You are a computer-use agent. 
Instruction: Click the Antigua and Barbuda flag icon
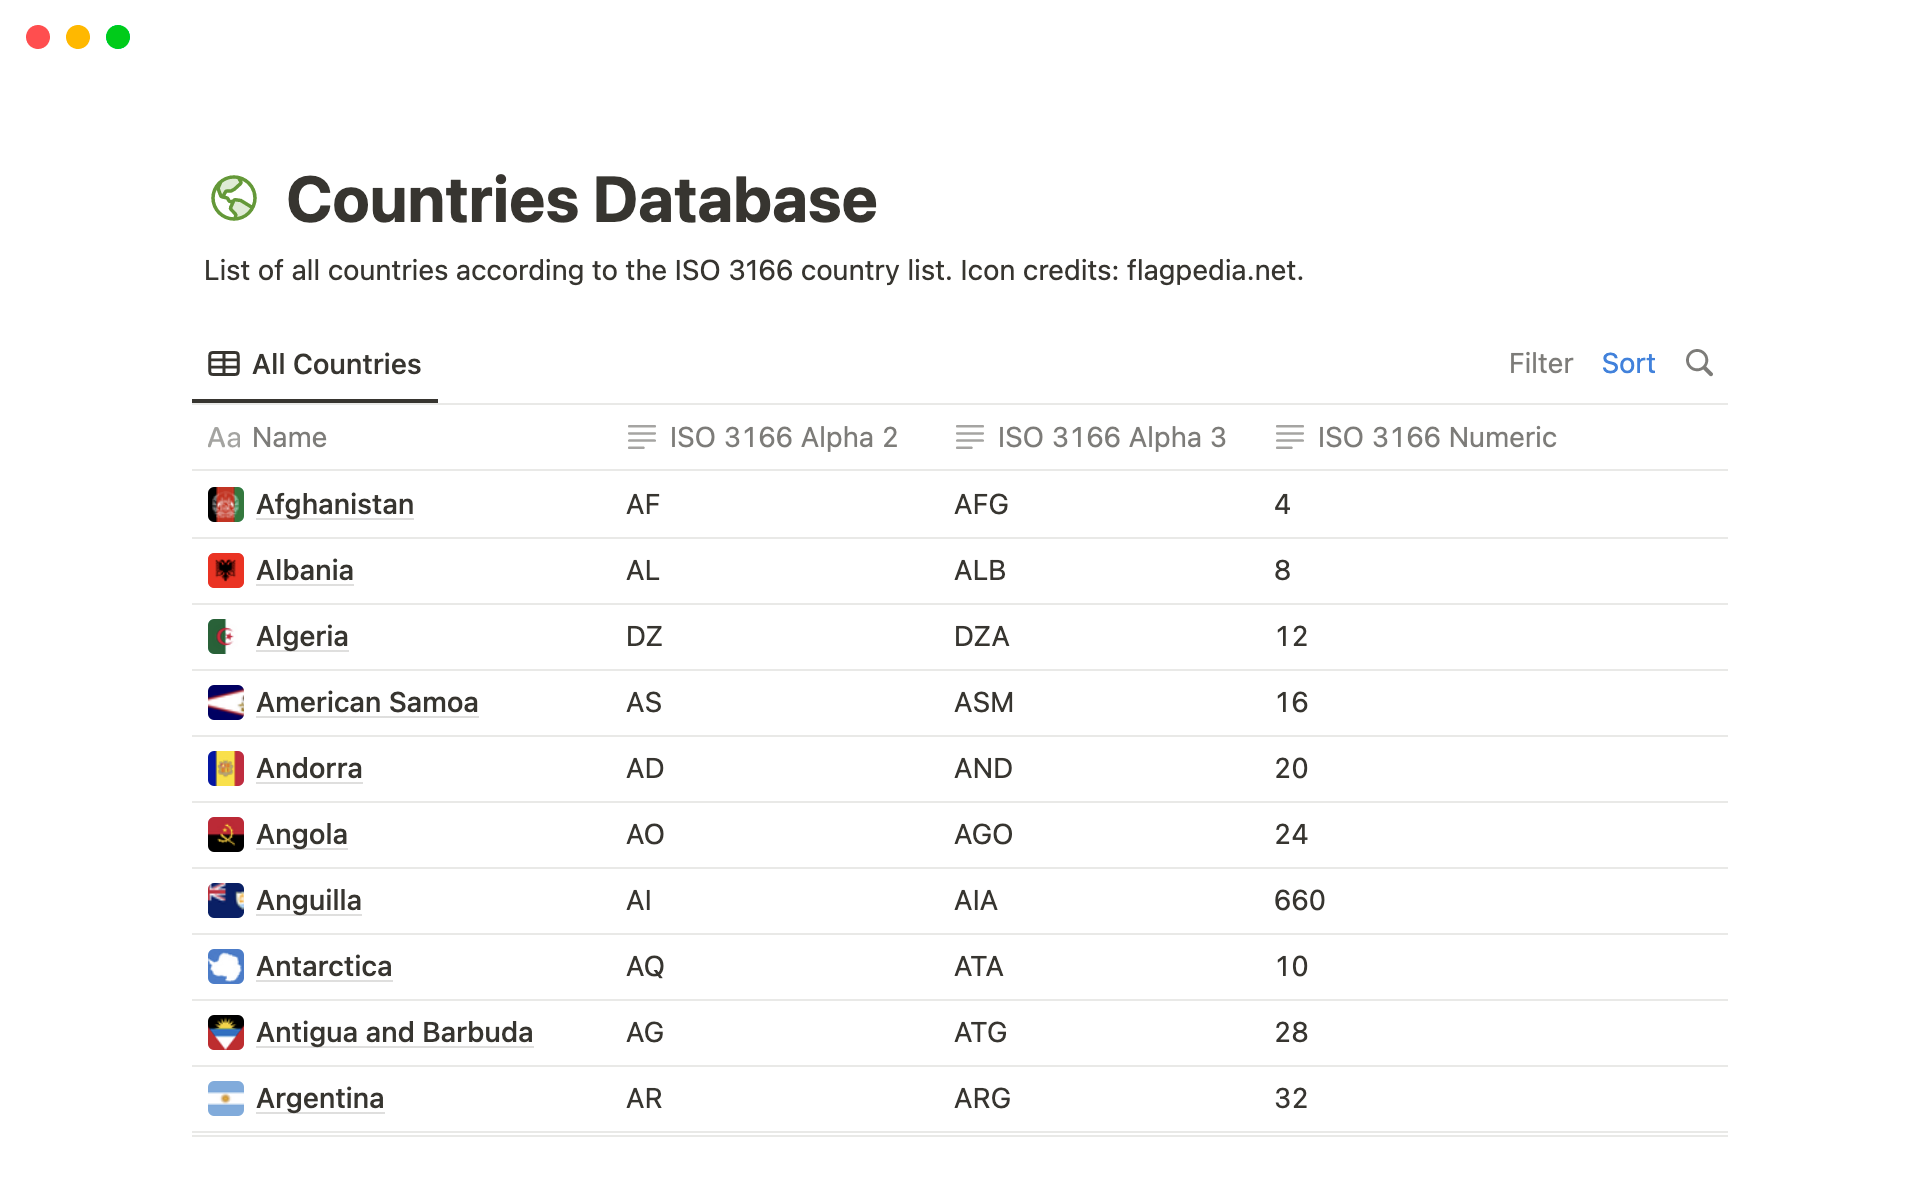pos(226,1033)
